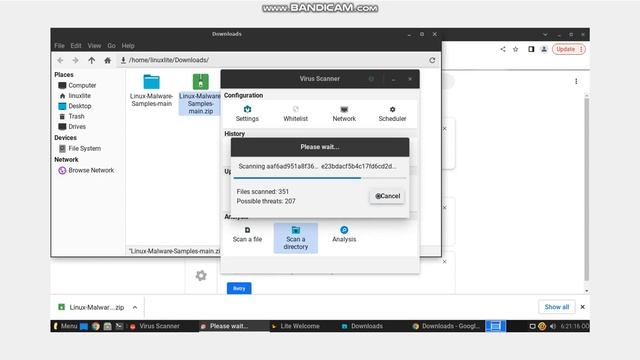This screenshot has width=640, height=360.
Task: Select Browse Network
Action: point(86,170)
